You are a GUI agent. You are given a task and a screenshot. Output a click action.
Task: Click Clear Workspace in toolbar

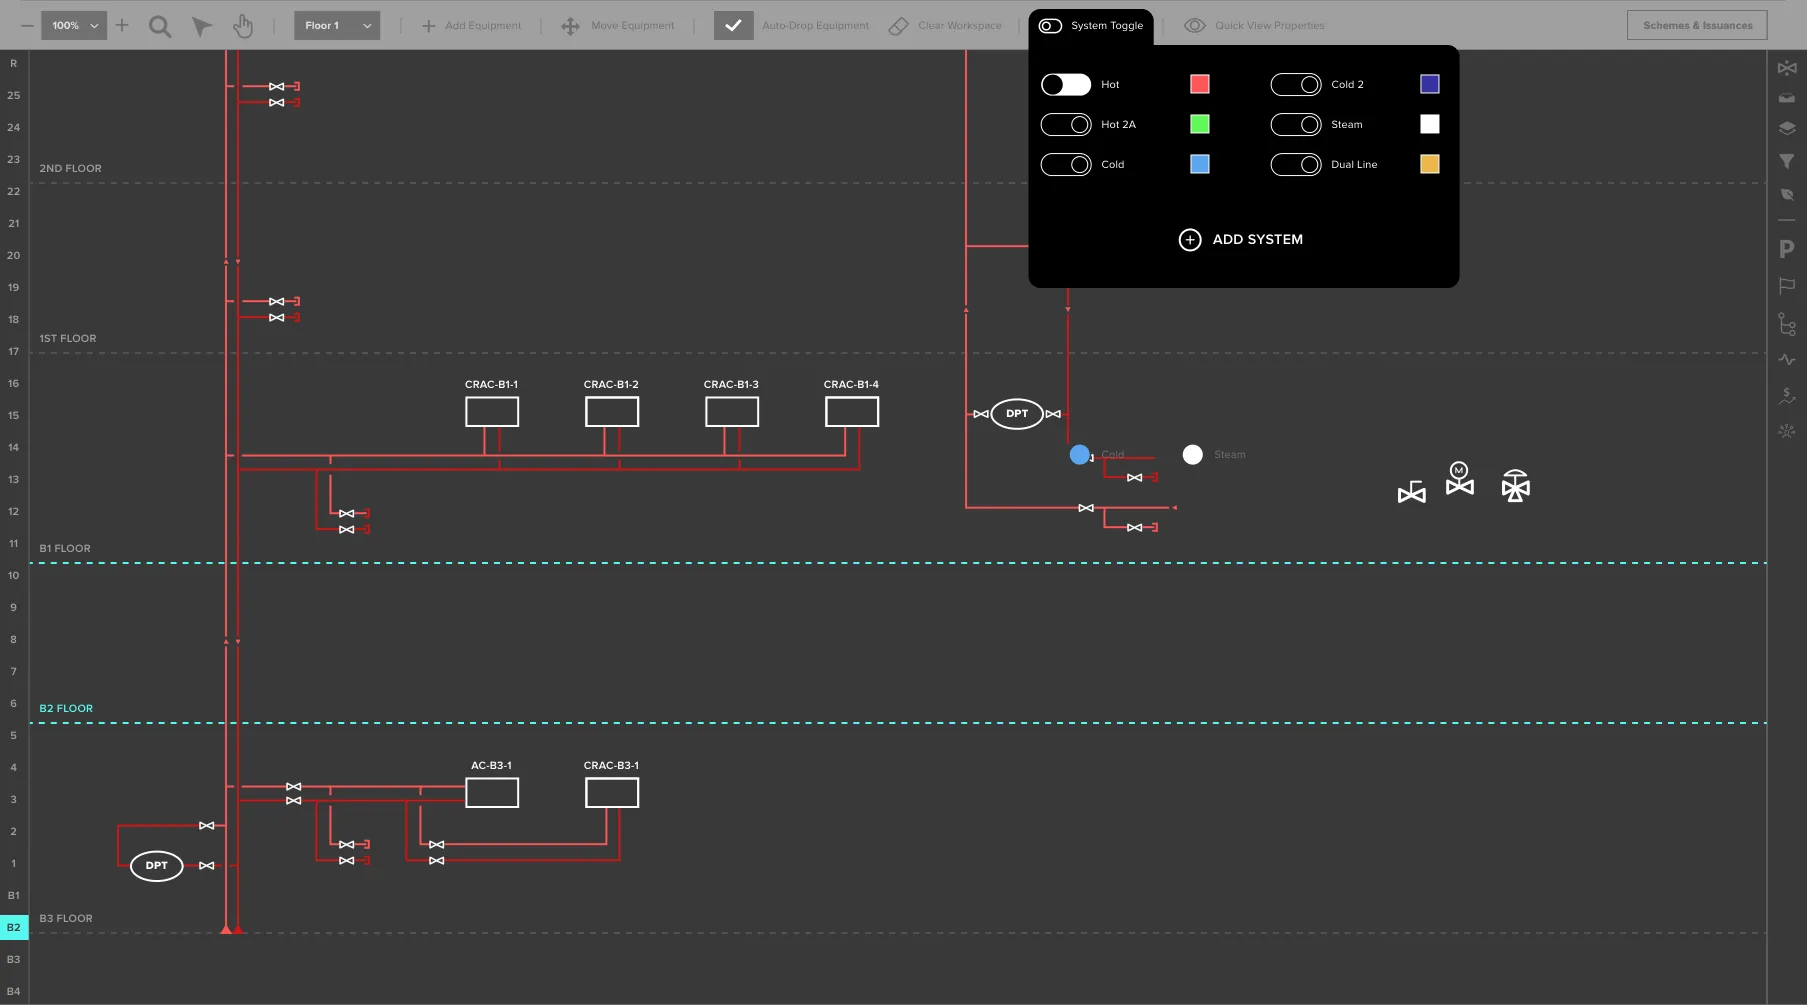pyautogui.click(x=945, y=26)
